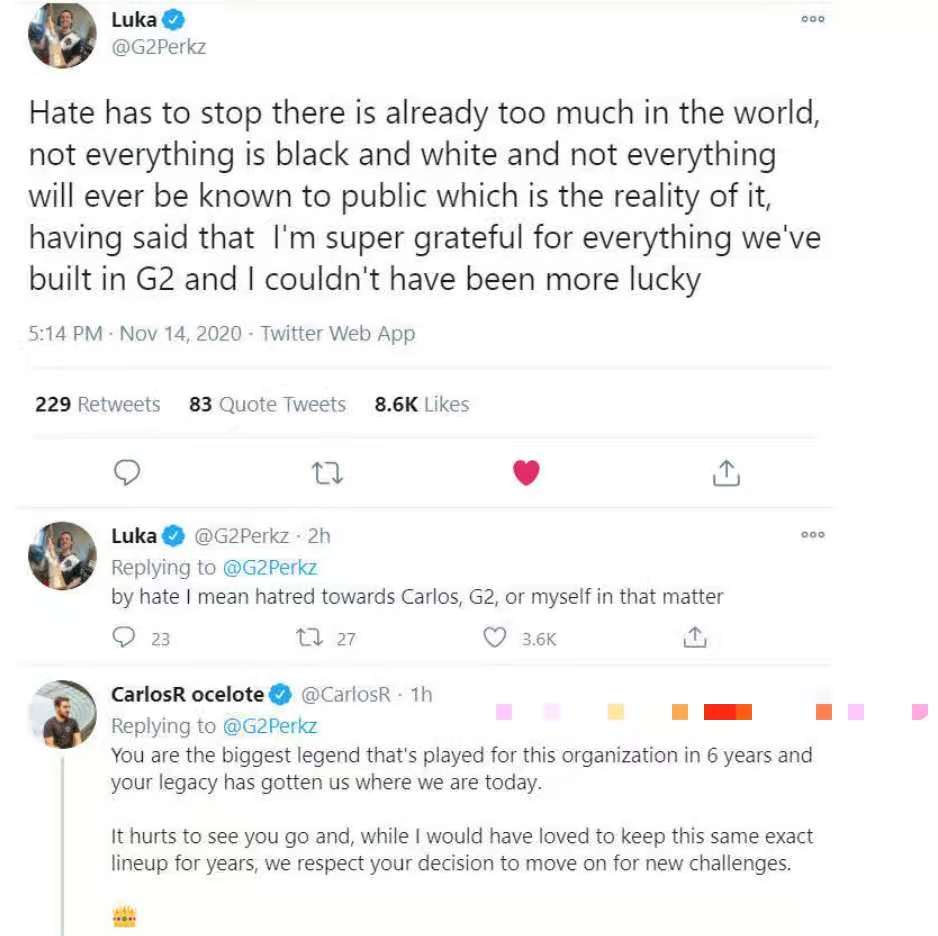Open CarlosR ocelote's profile avatar

click(62, 714)
